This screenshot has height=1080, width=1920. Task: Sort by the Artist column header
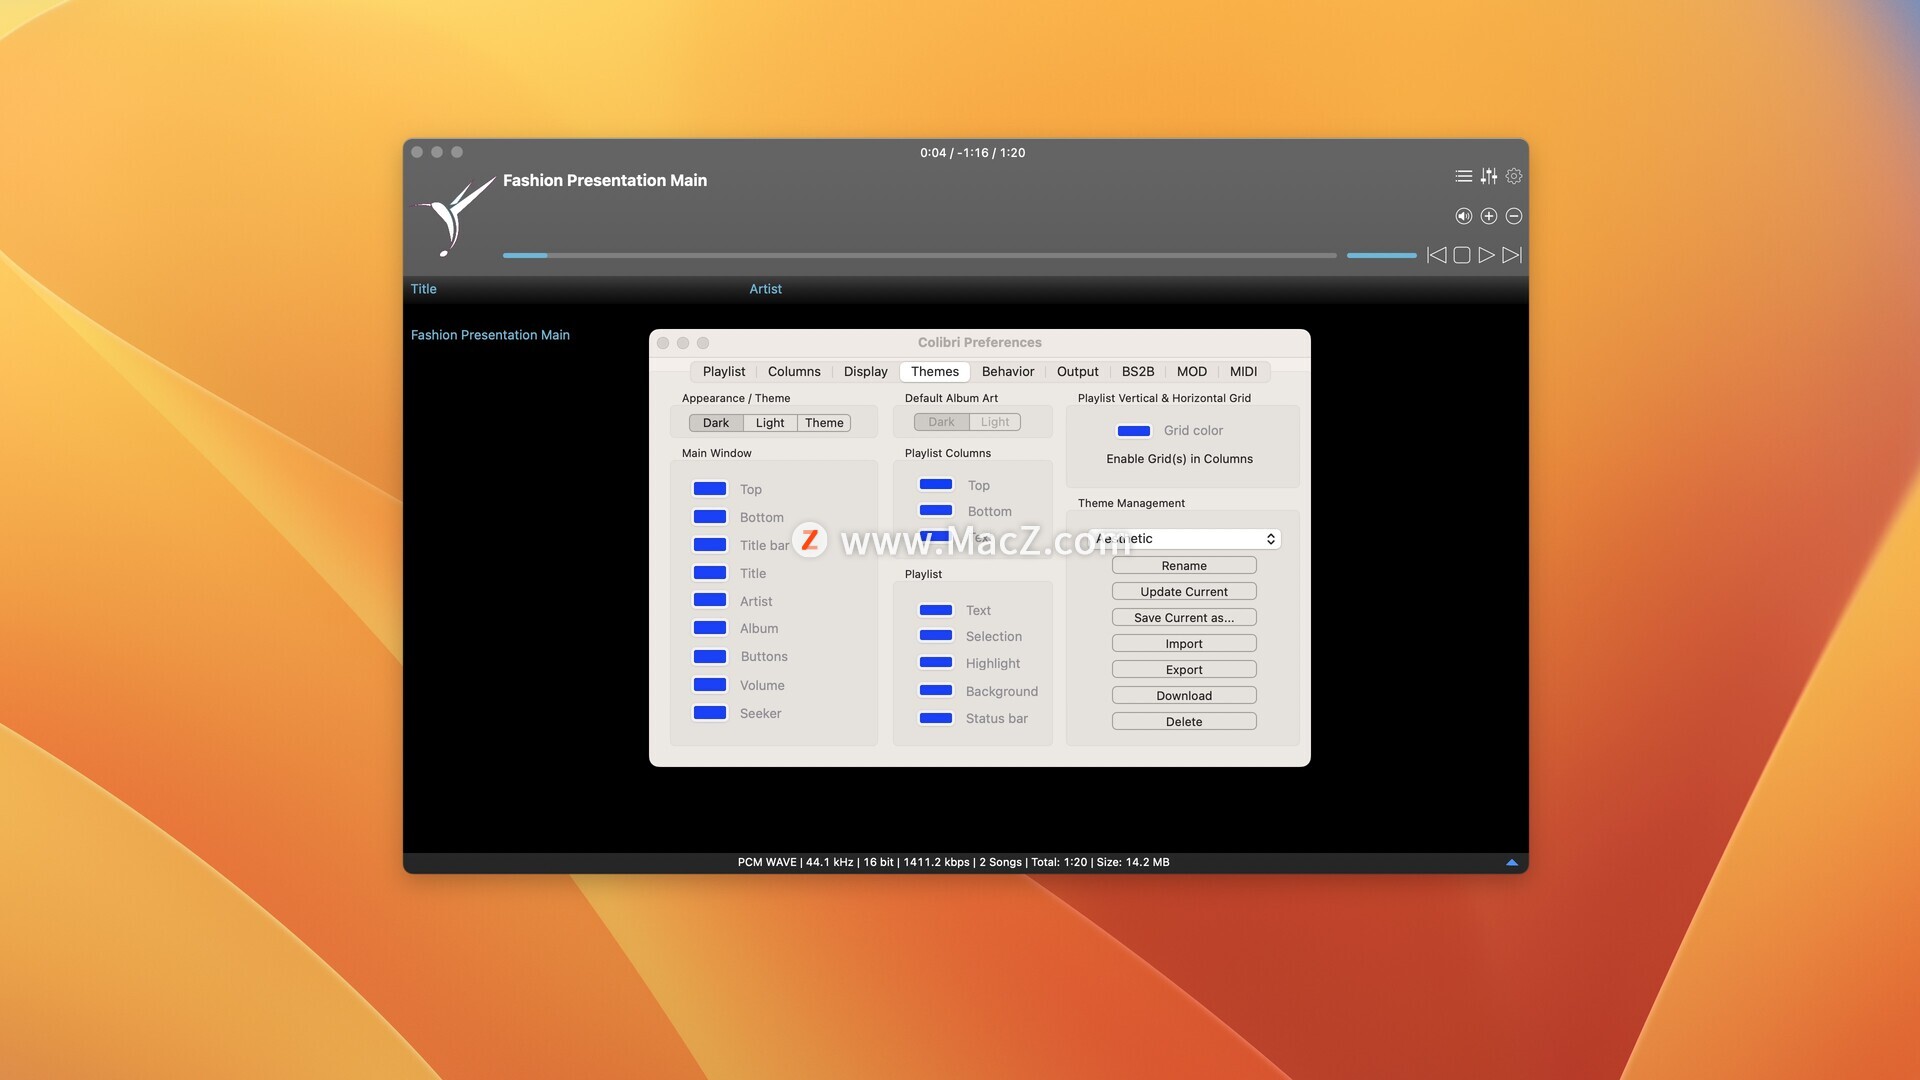pos(765,289)
